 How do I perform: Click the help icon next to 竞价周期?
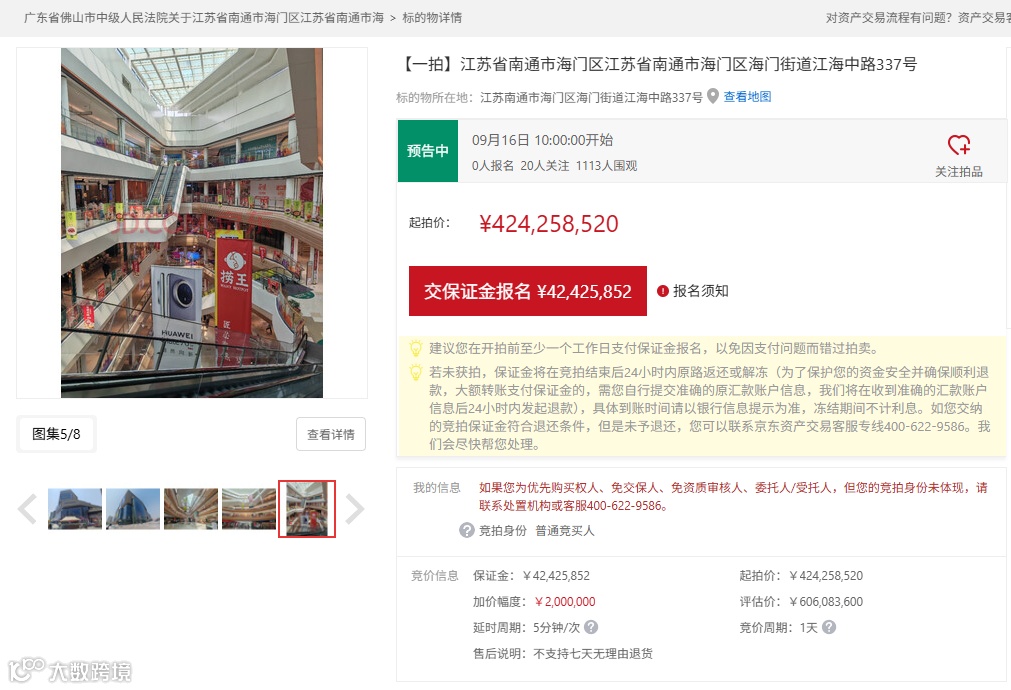[x=829, y=627]
